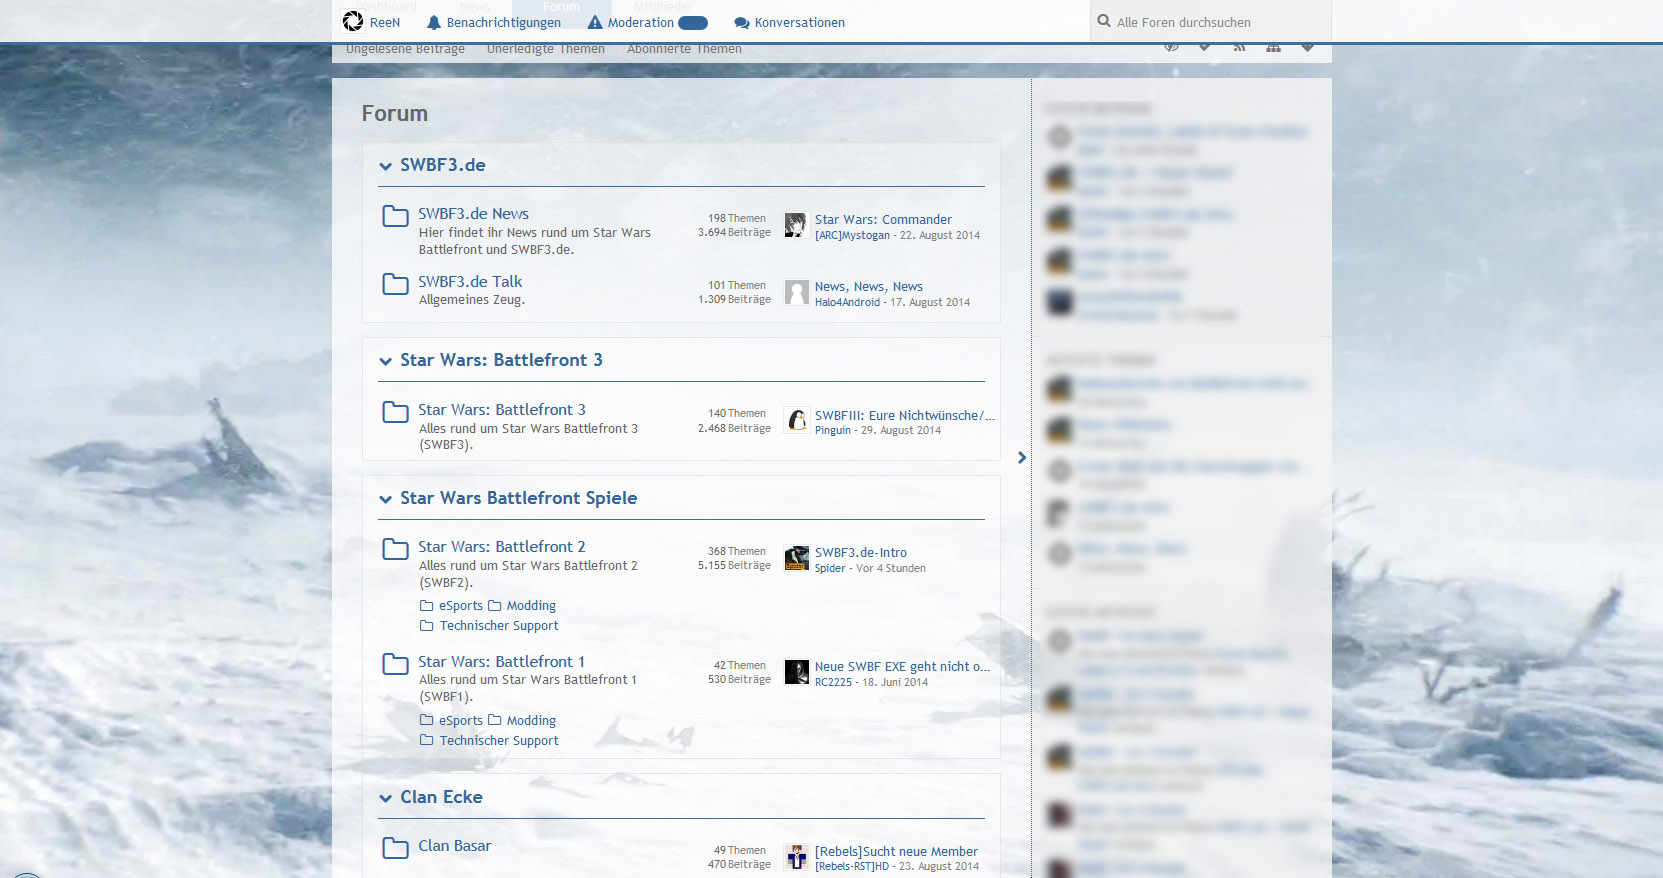Image resolution: width=1663 pixels, height=878 pixels.
Task: Open RC2225 user profile link
Action: coord(833,683)
